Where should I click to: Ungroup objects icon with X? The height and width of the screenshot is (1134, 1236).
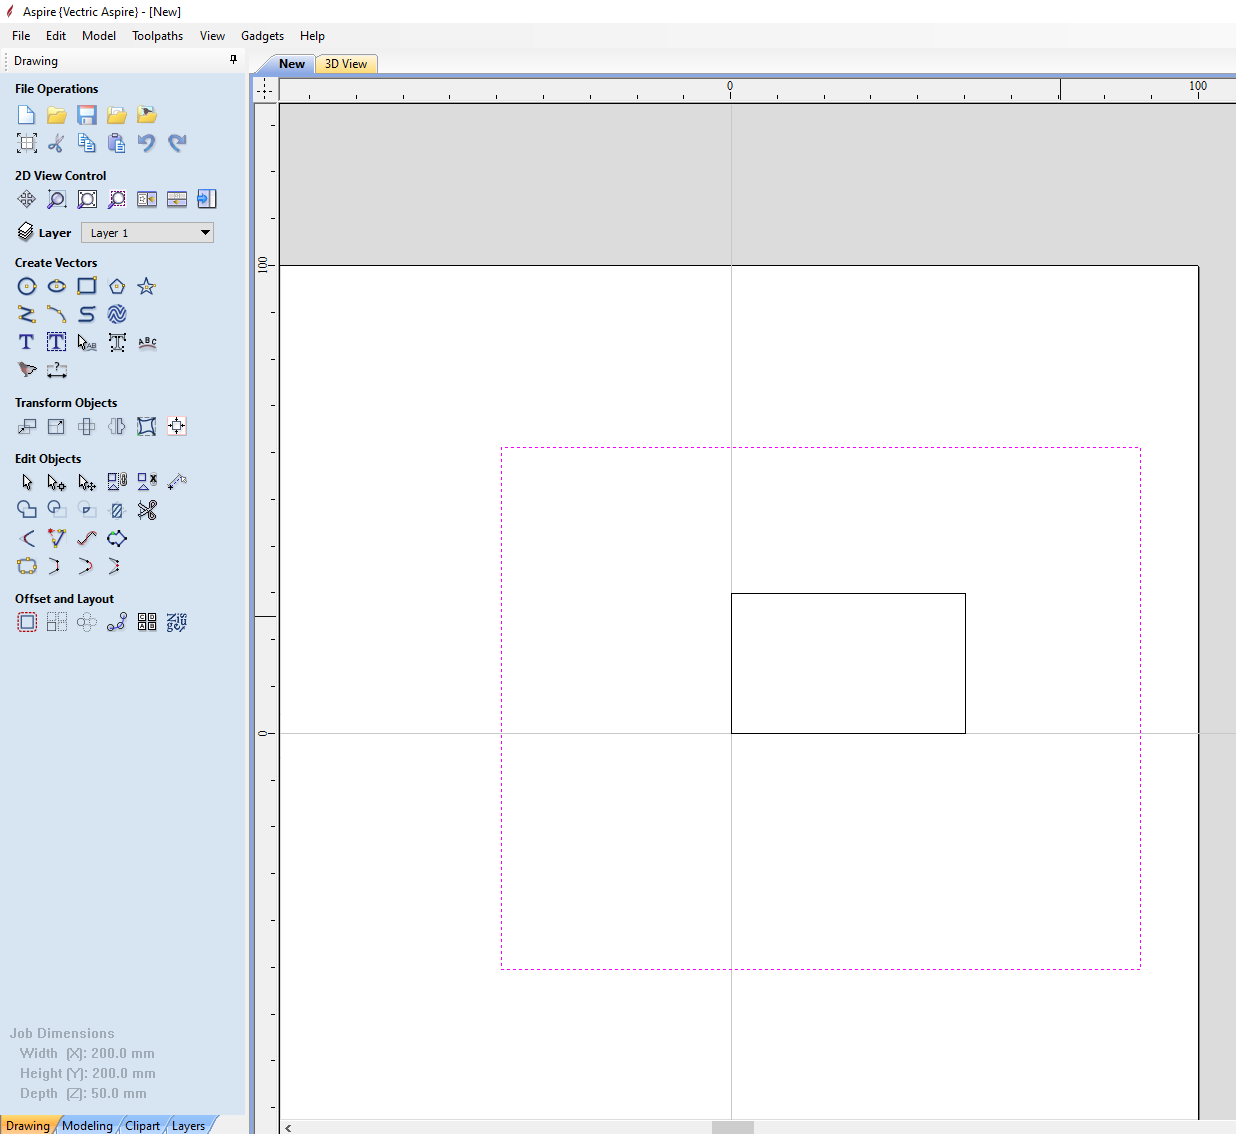[x=147, y=483]
